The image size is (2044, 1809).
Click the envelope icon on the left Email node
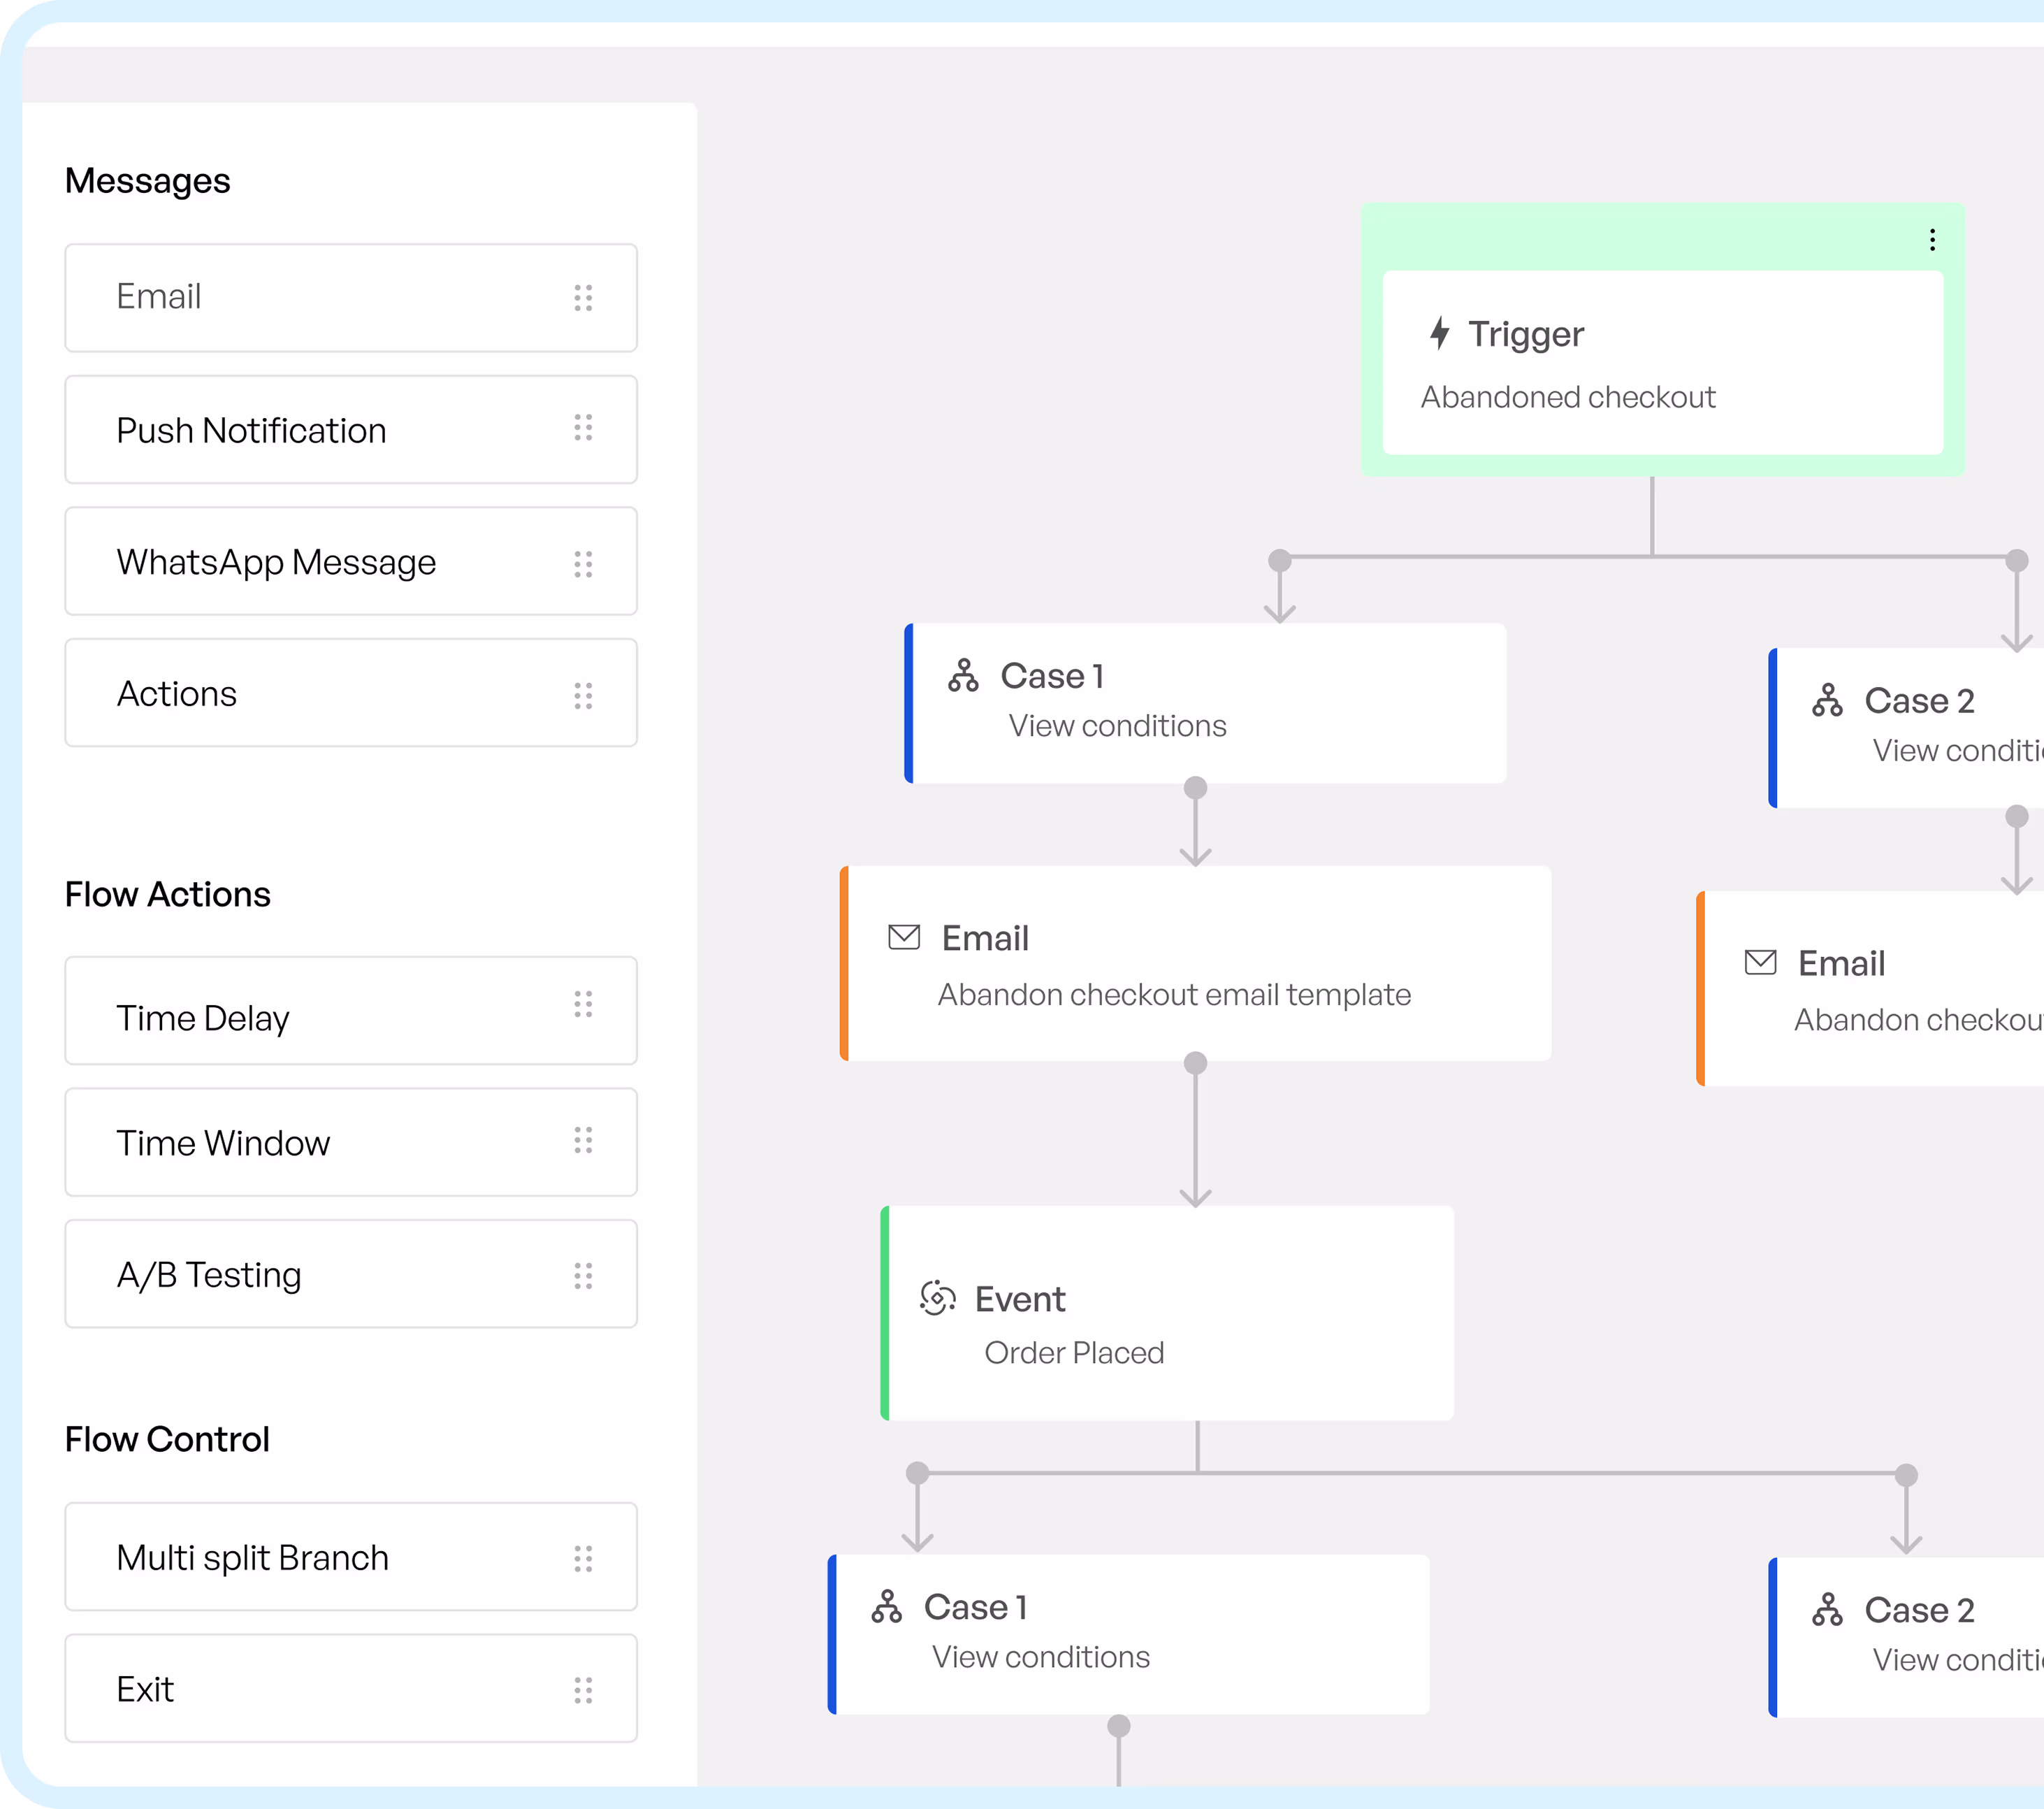click(904, 938)
